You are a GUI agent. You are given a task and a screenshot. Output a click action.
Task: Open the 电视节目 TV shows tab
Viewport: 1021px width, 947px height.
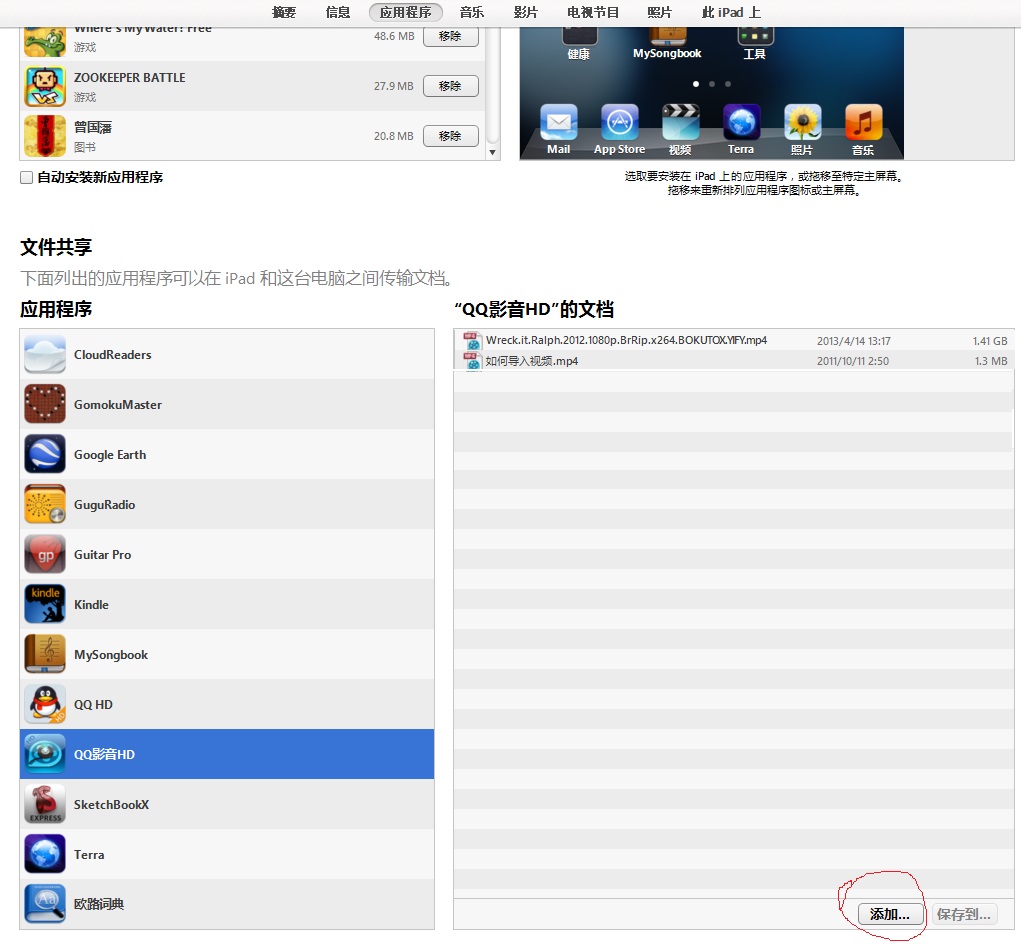593,12
